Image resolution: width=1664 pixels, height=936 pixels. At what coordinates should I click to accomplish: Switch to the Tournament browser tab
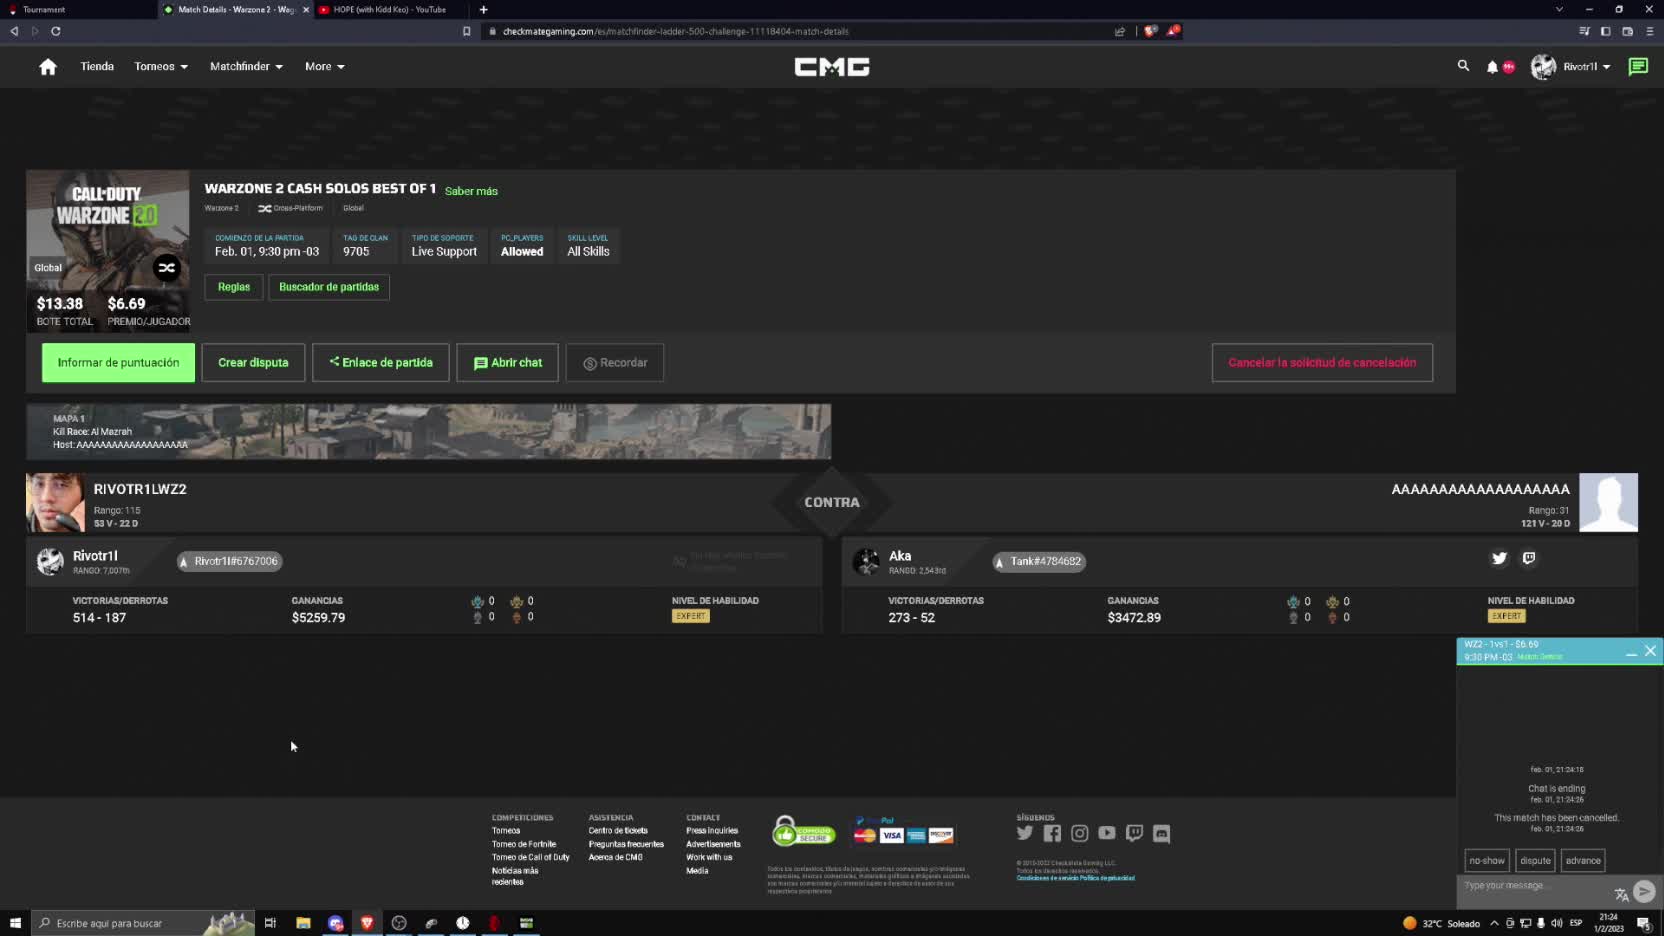[x=78, y=9]
